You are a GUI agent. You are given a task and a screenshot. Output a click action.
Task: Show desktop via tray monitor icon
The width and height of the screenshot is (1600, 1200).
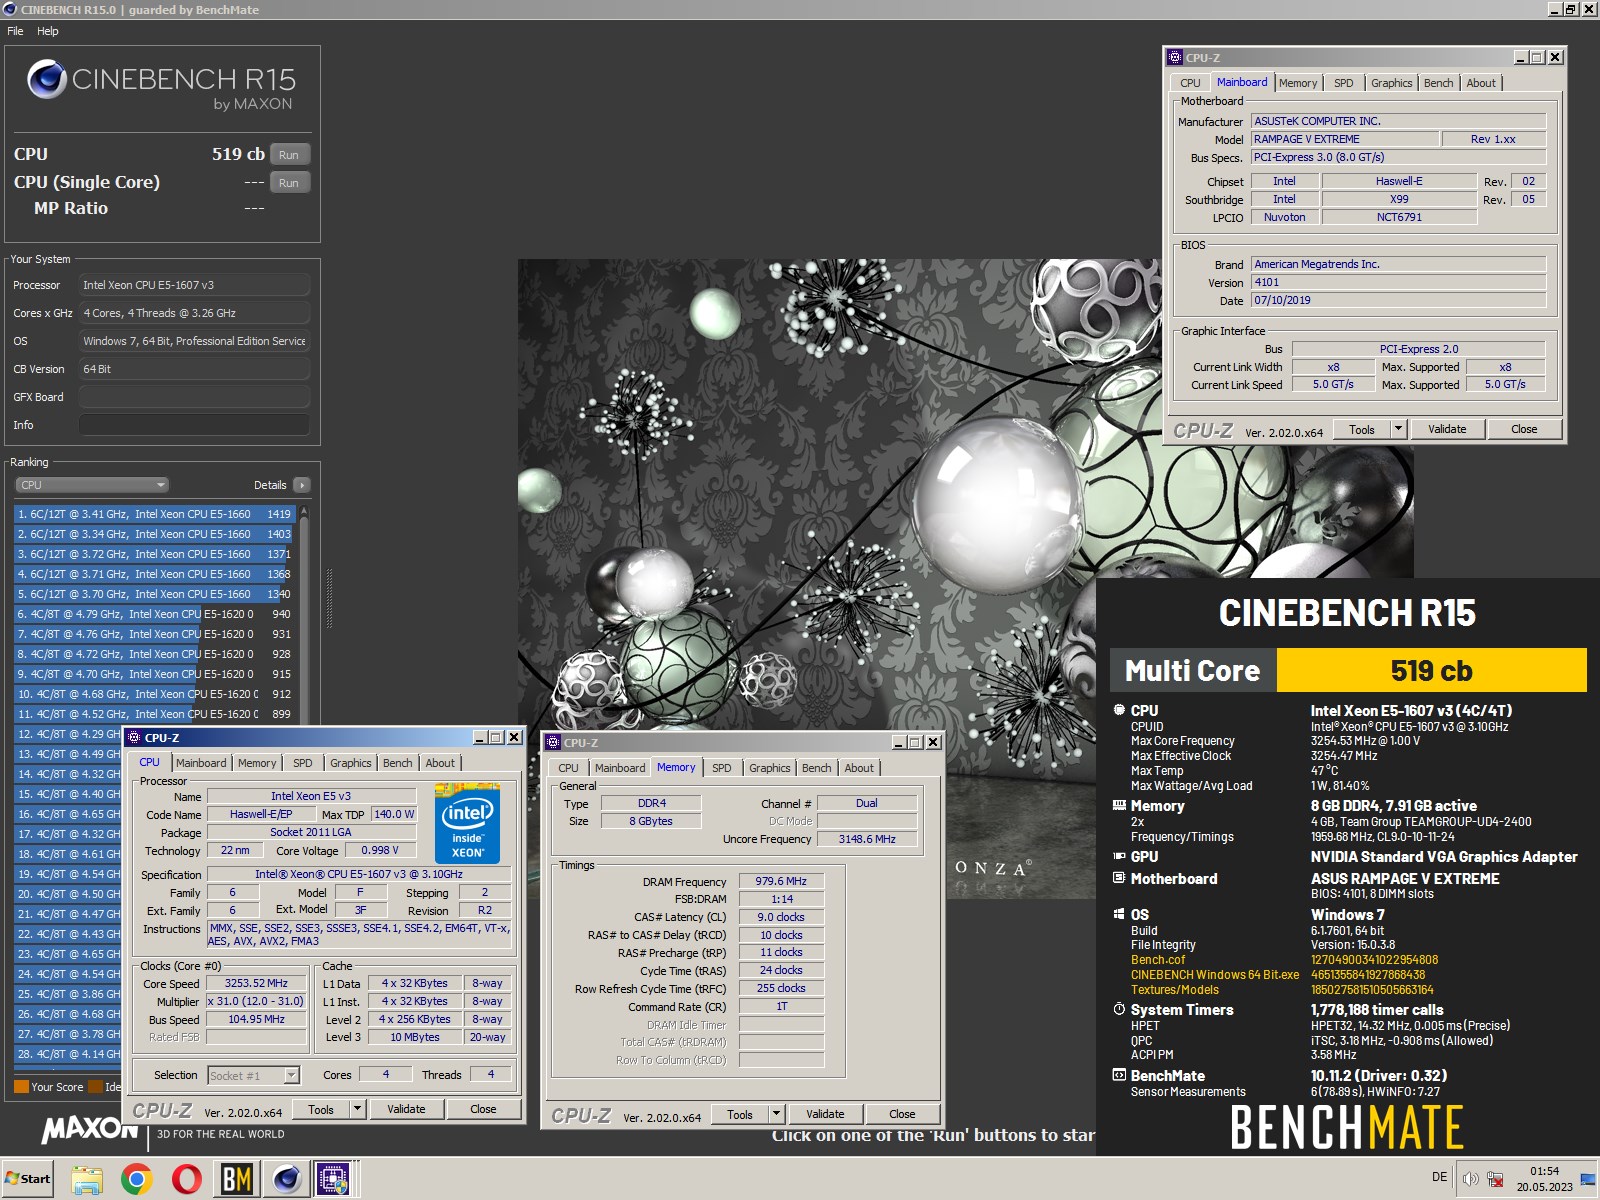pyautogui.click(x=1588, y=1180)
